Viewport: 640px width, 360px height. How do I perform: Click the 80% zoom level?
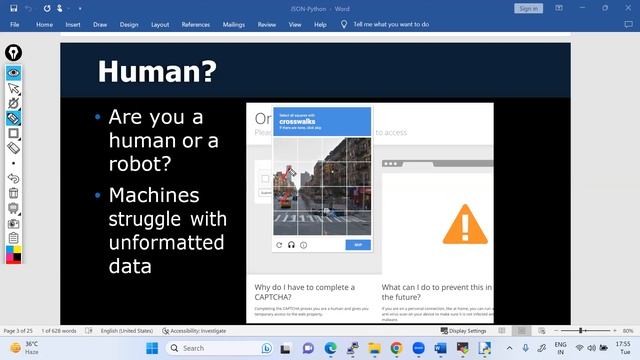pos(628,331)
